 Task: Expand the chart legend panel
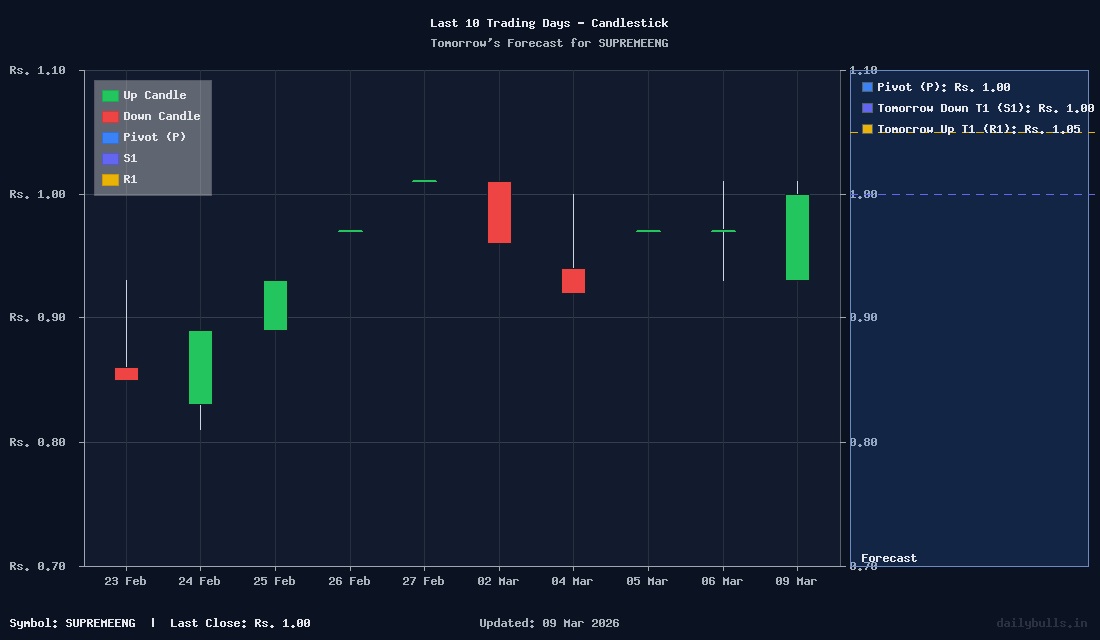(x=151, y=137)
